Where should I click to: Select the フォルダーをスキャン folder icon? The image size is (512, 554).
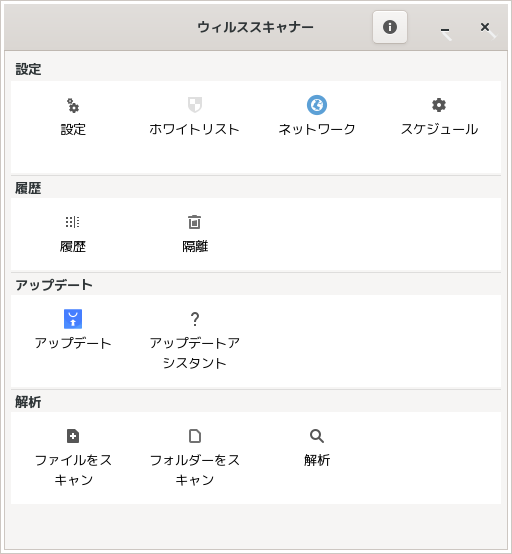(195, 436)
